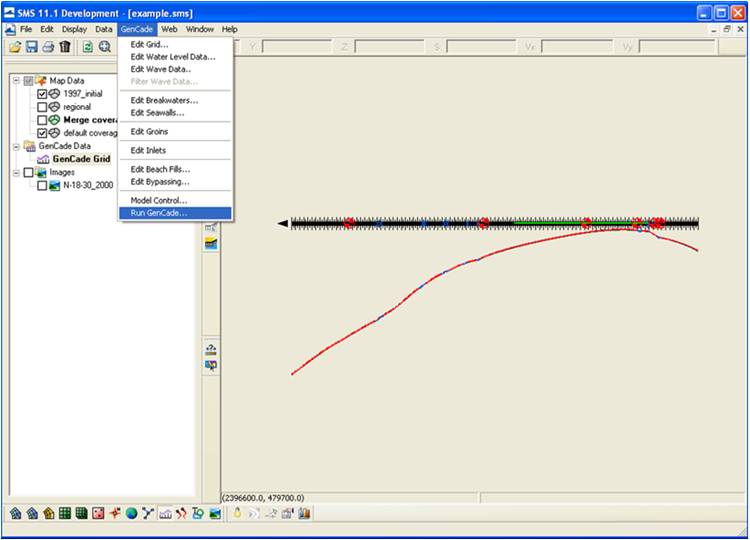The width and height of the screenshot is (750, 540).
Task: Select the flat green Cartesian grid module icon
Action: tap(65, 514)
